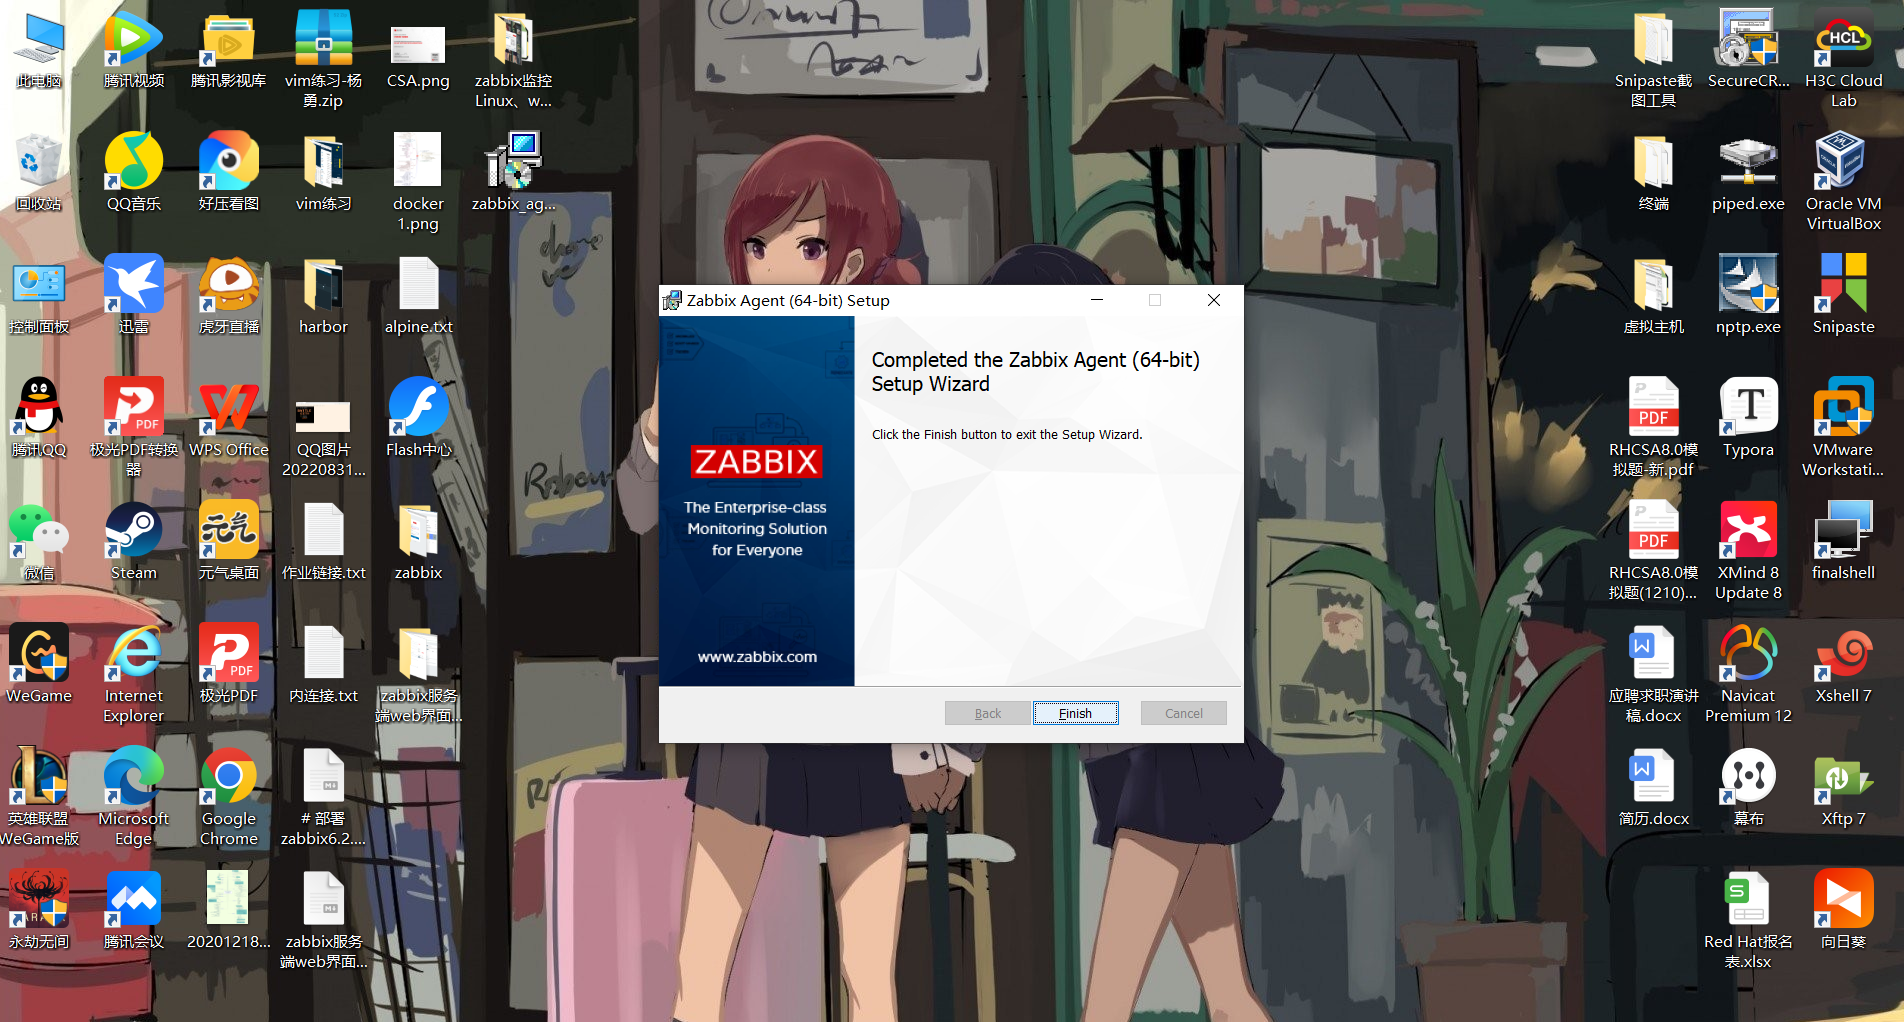This screenshot has height=1022, width=1904.
Task: Open the 腾讯视频 desktop icon
Action: [x=134, y=50]
